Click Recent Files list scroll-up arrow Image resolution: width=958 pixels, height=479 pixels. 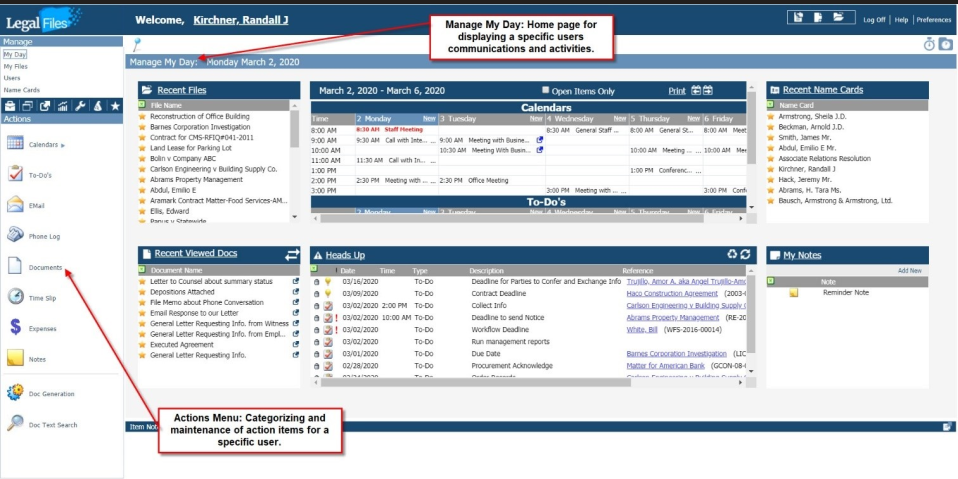295,104
